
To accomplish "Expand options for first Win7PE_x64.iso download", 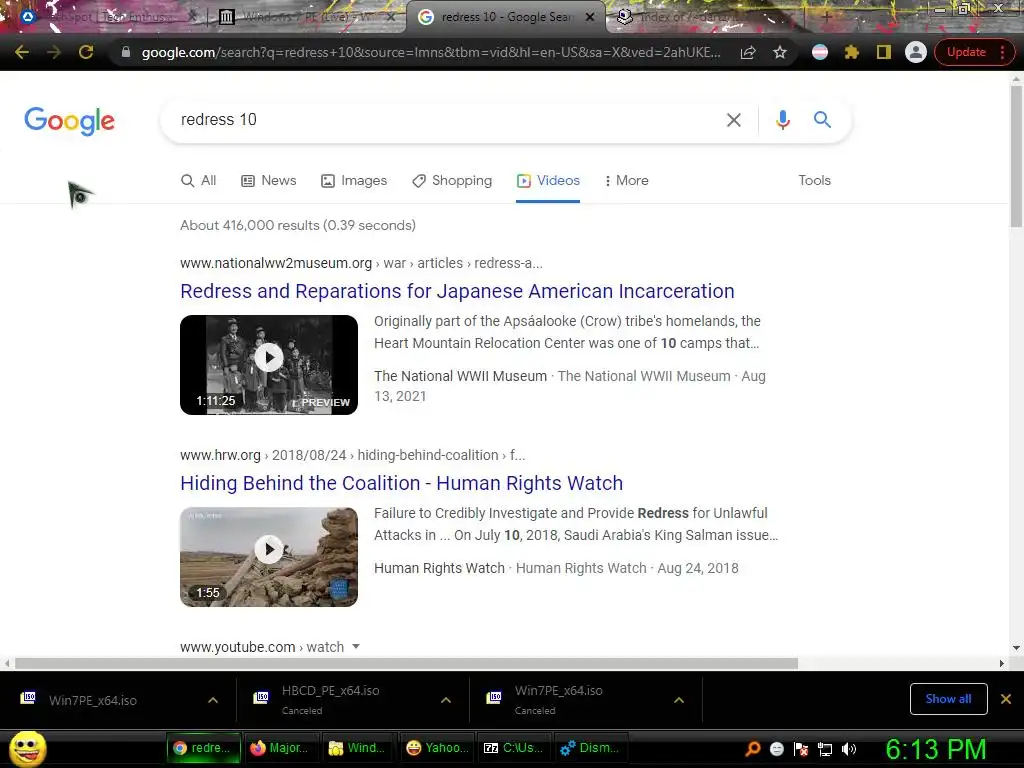I will tap(213, 700).
